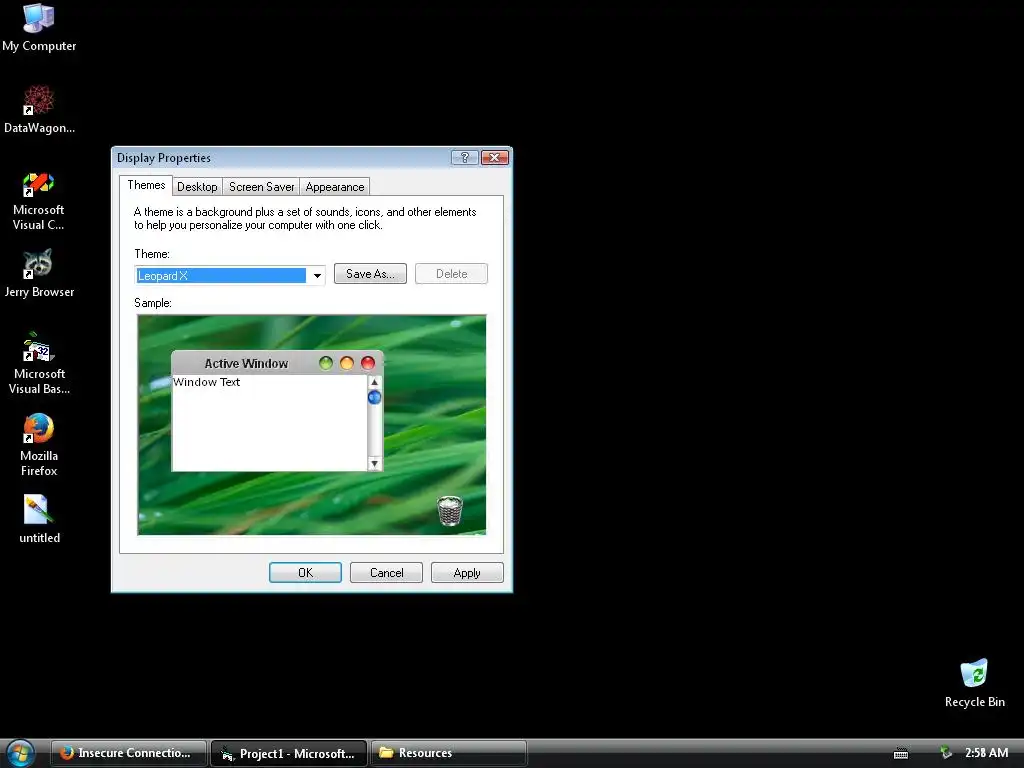Expand the Theme dropdown arrow
This screenshot has width=1024, height=768.
(317, 276)
